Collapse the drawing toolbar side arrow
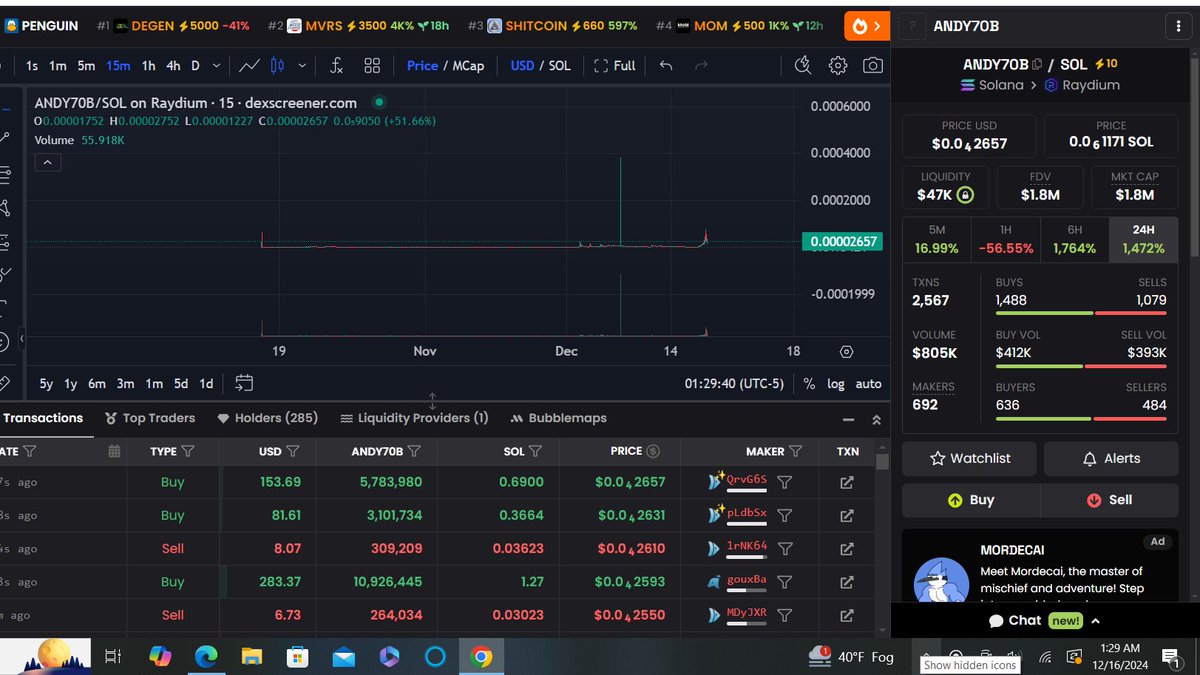The height and width of the screenshot is (675, 1200). click(x=21, y=340)
